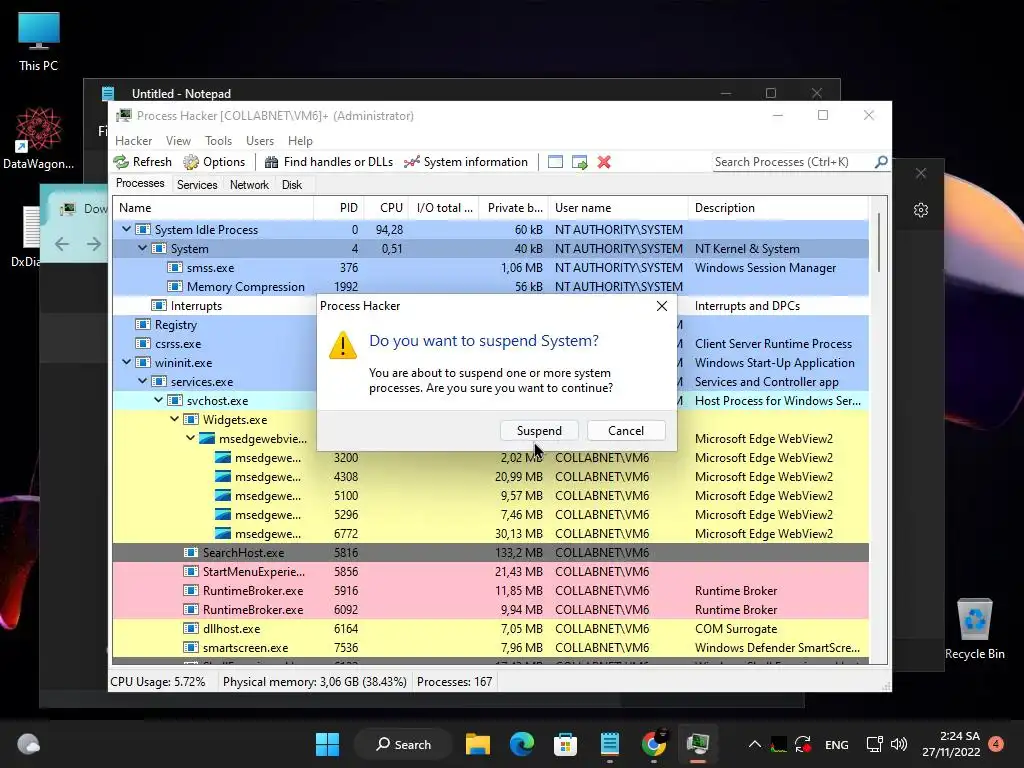This screenshot has width=1024, height=768.
Task: Open Microsoft Store from the taskbar
Action: tap(566, 744)
